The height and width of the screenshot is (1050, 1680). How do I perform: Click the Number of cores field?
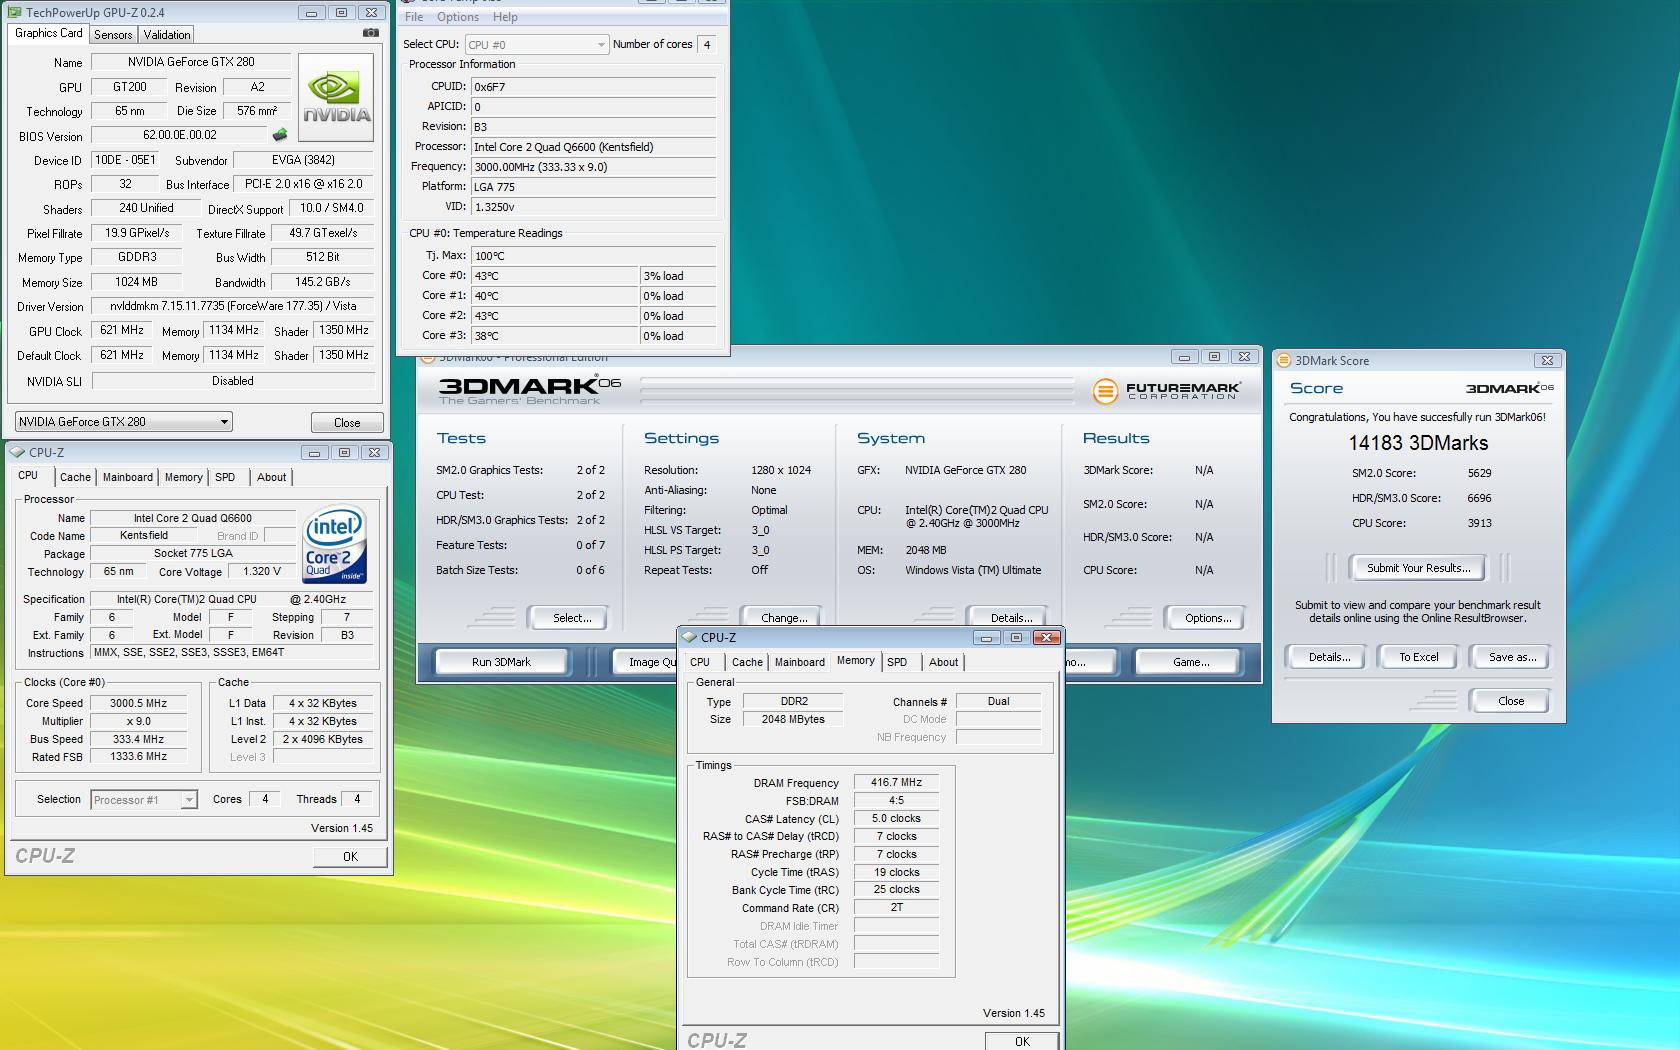(x=707, y=45)
